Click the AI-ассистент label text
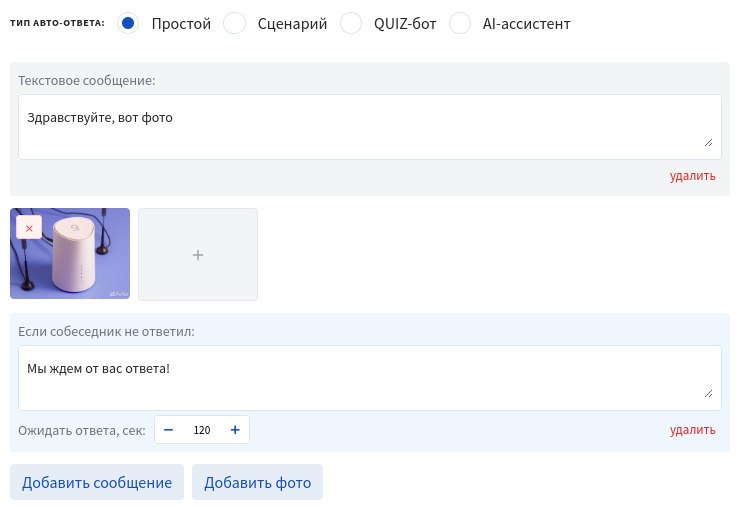747x510 pixels. pyautogui.click(x=524, y=23)
